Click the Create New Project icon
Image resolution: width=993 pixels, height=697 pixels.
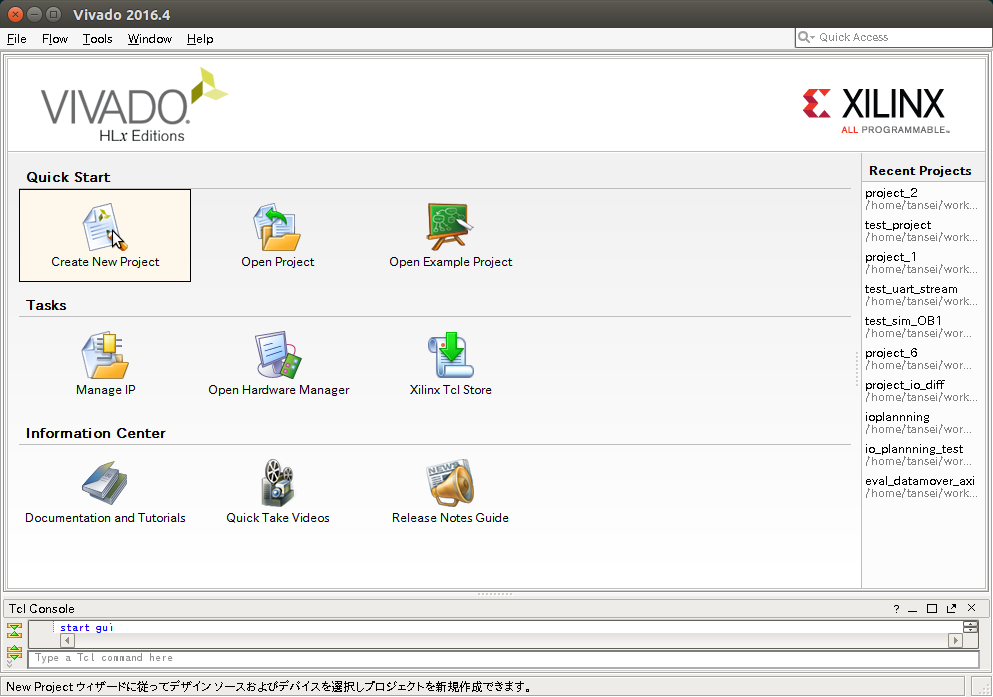point(104,227)
